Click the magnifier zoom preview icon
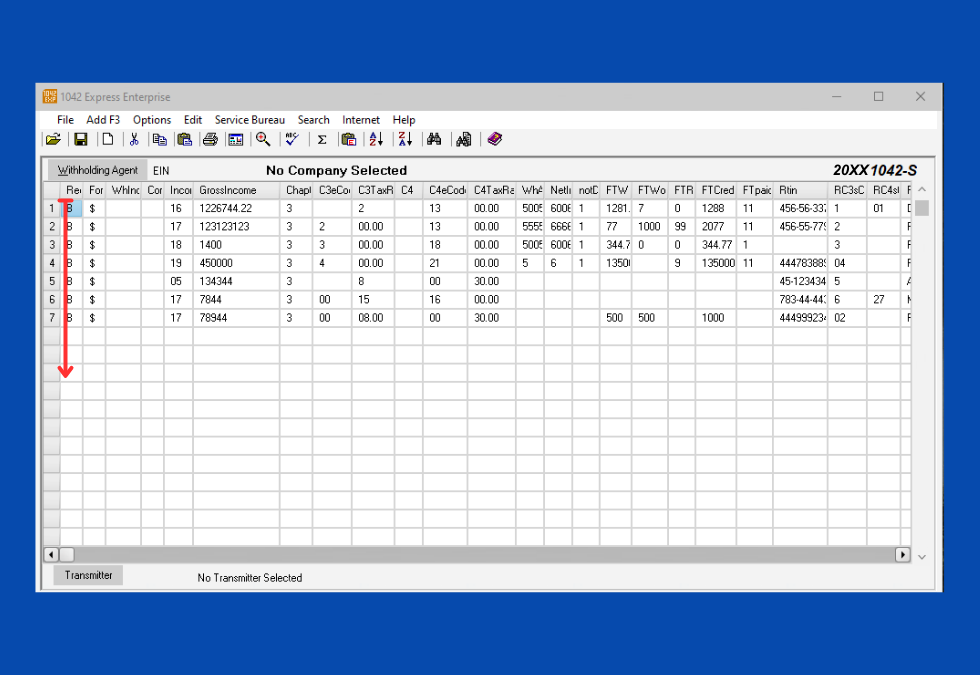Image resolution: width=980 pixels, height=675 pixels. click(x=263, y=140)
